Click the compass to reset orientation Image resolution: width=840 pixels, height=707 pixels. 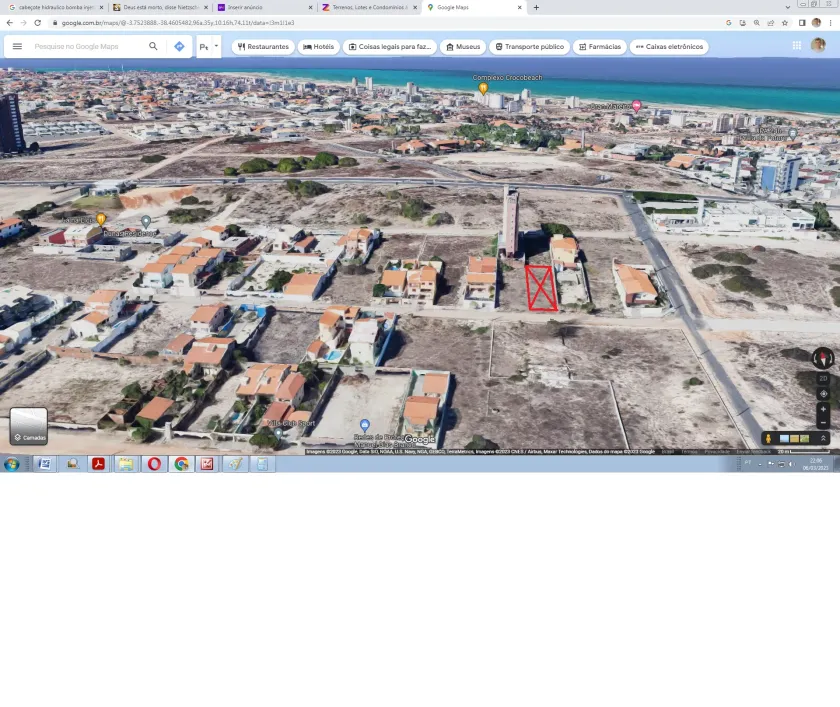tap(822, 358)
